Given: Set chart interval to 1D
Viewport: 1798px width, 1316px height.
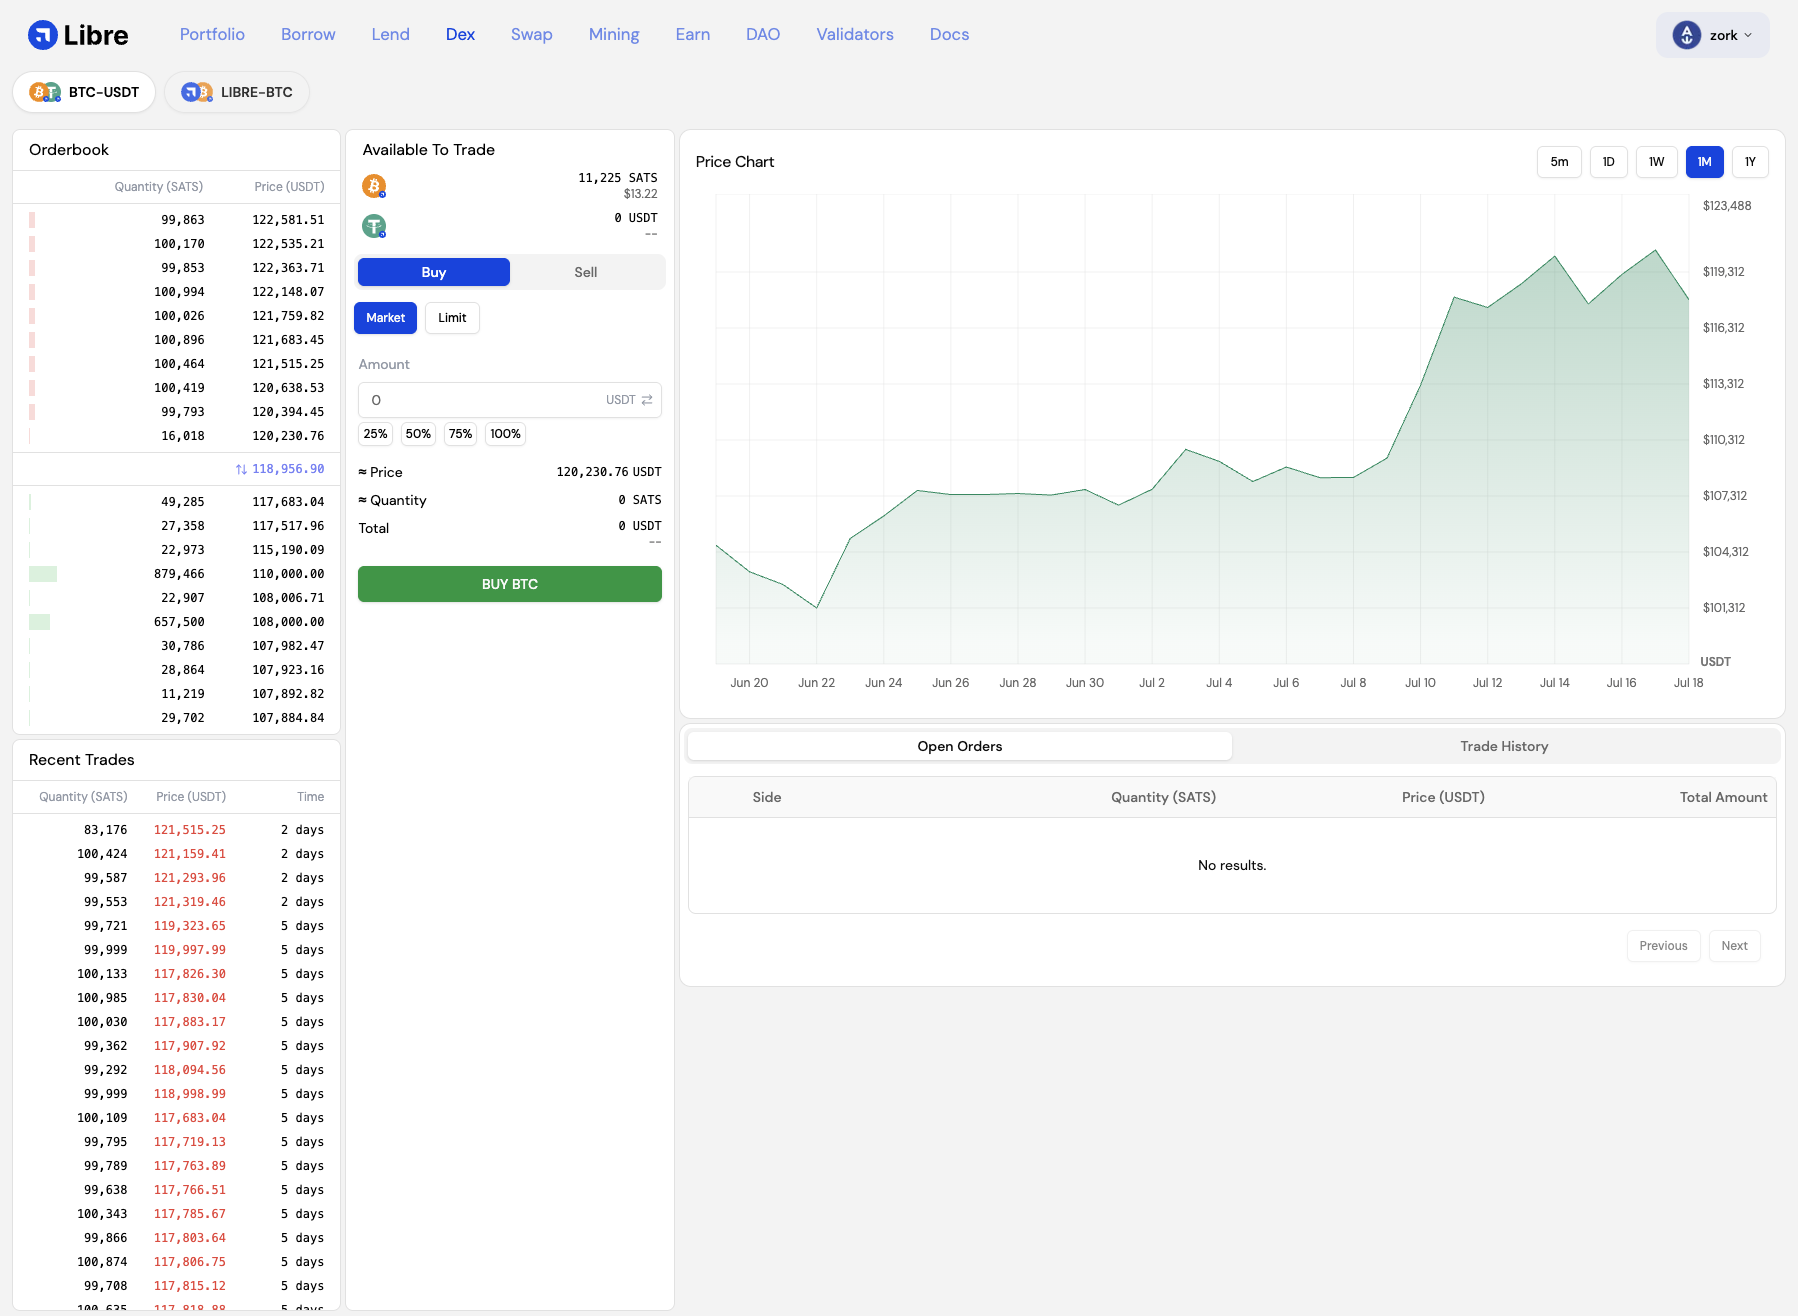Looking at the screenshot, I should point(1608,162).
